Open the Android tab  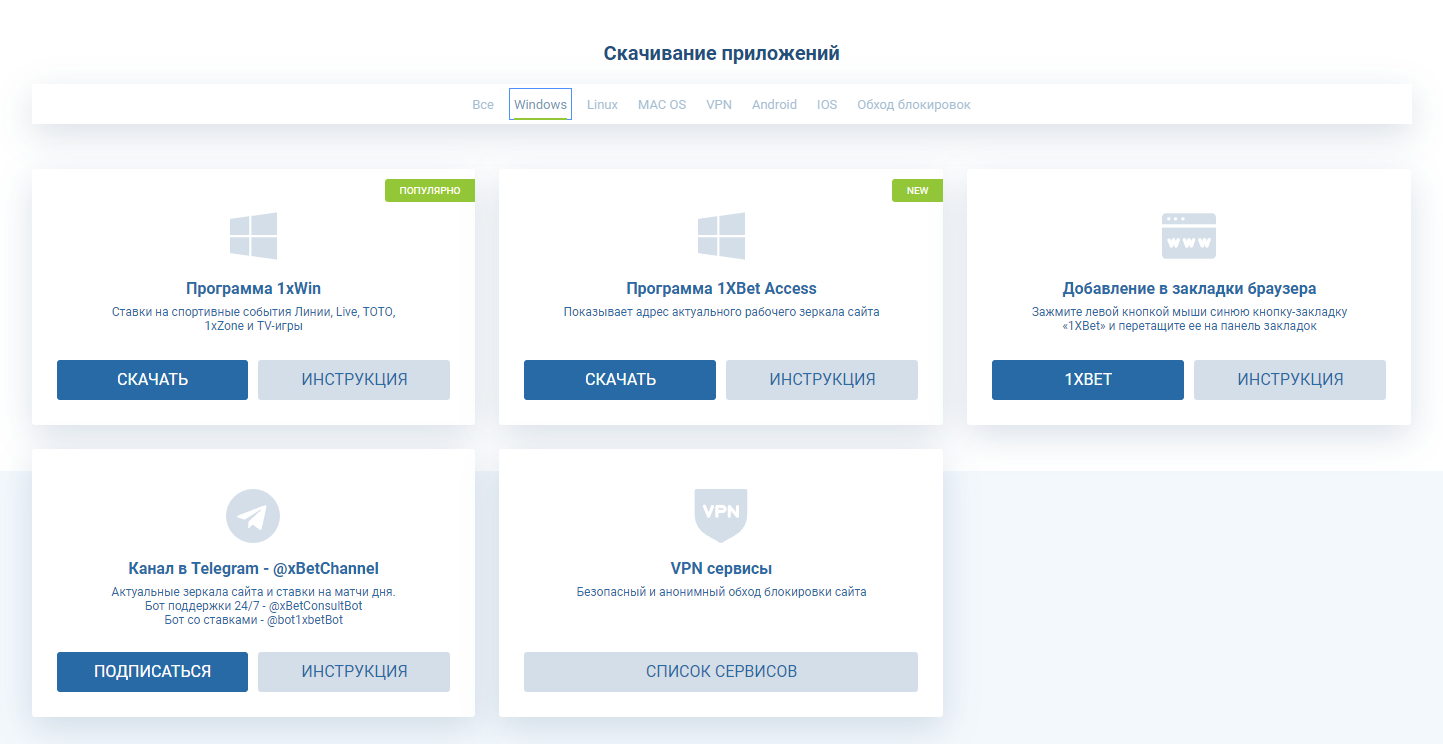pyautogui.click(x=774, y=104)
